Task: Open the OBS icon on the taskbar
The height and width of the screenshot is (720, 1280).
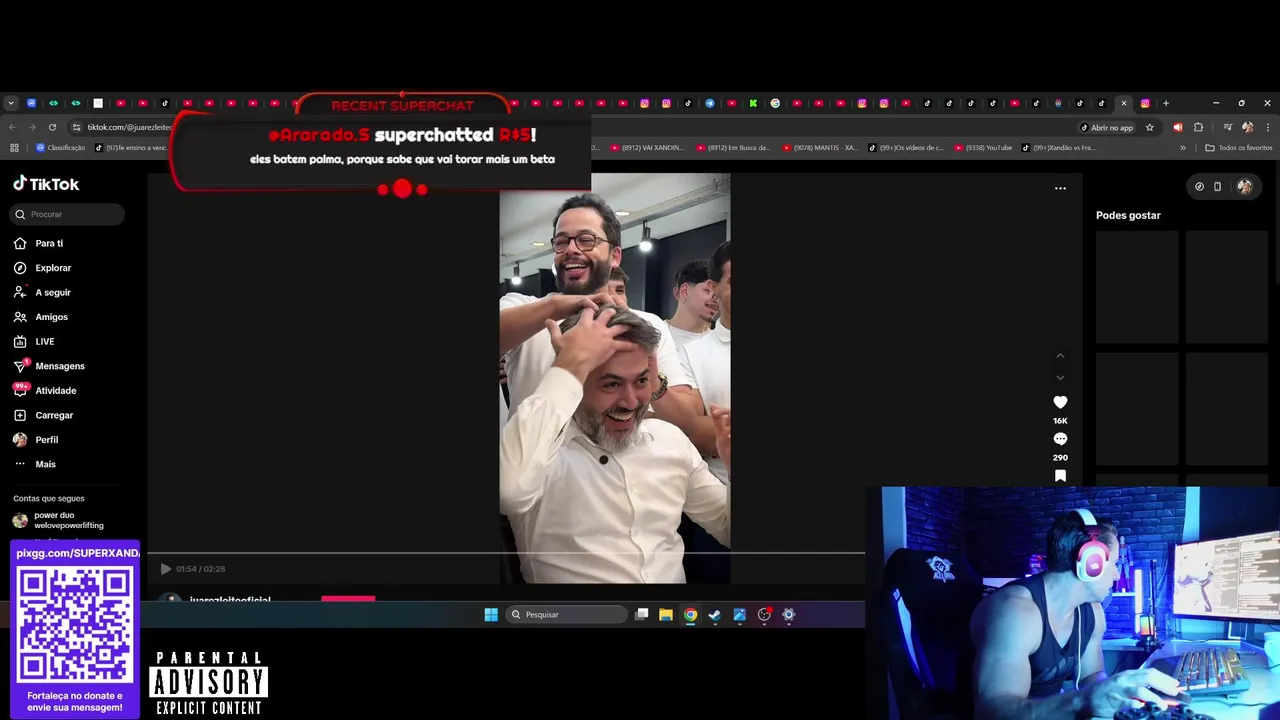Action: pyautogui.click(x=764, y=614)
